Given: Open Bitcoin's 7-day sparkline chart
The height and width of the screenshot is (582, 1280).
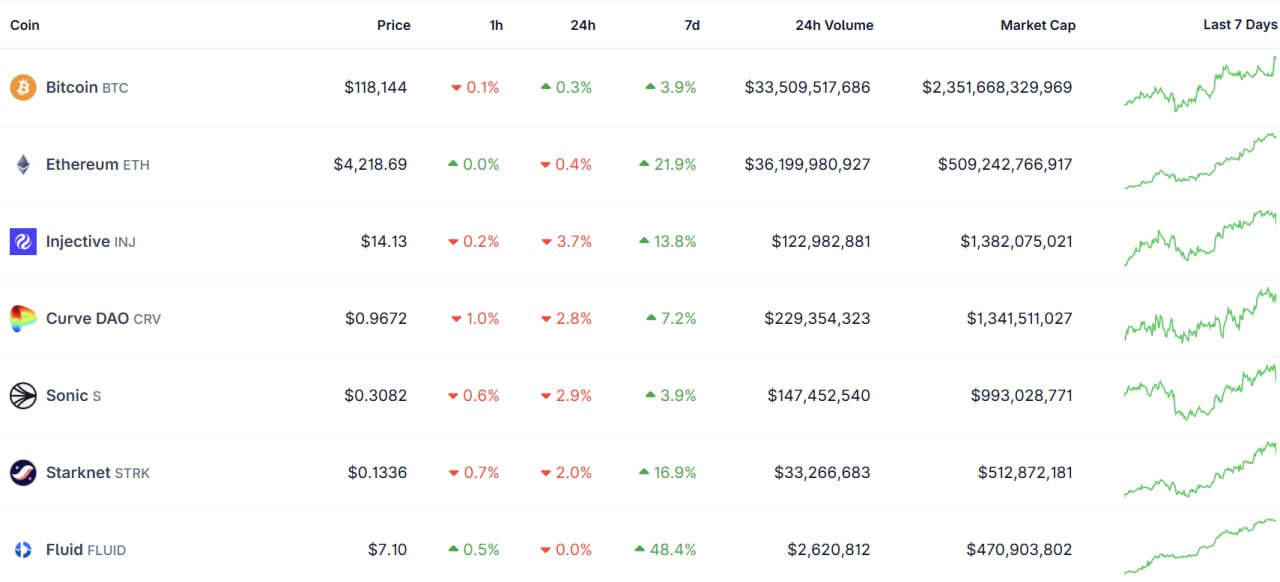Looking at the screenshot, I should point(1200,86).
